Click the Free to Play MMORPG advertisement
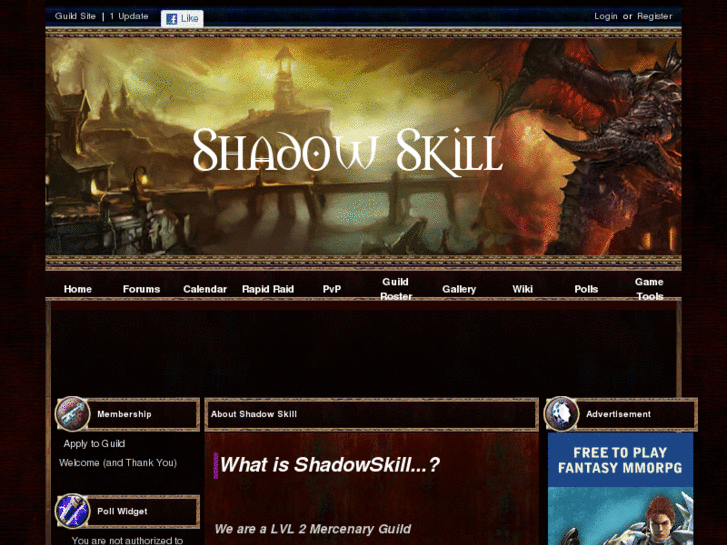 point(620,489)
